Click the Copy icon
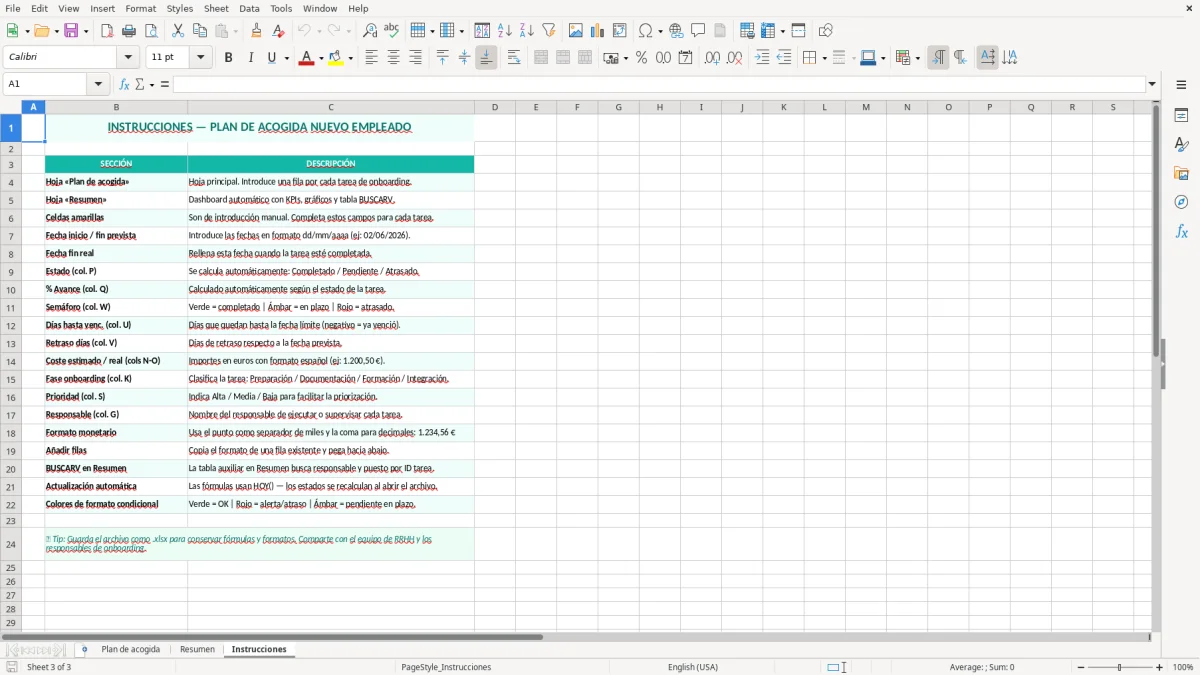Image resolution: width=1200 pixels, height=675 pixels. tap(199, 31)
